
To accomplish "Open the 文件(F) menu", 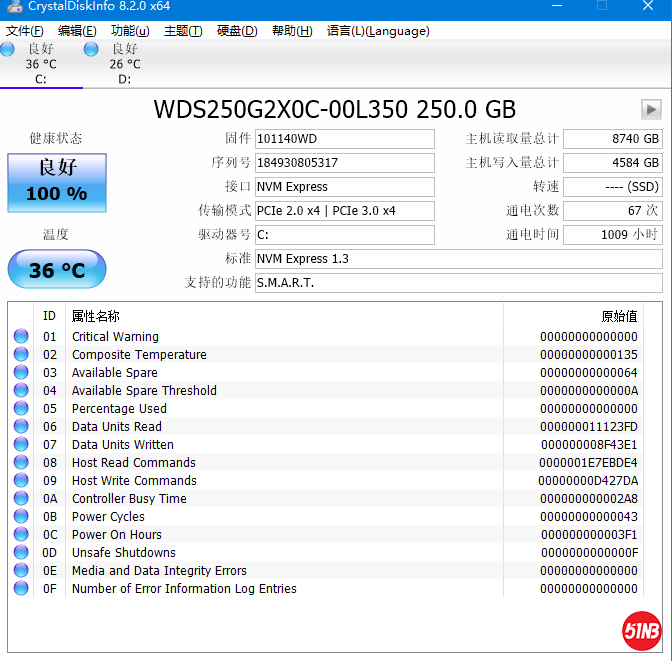I will [x=24, y=31].
